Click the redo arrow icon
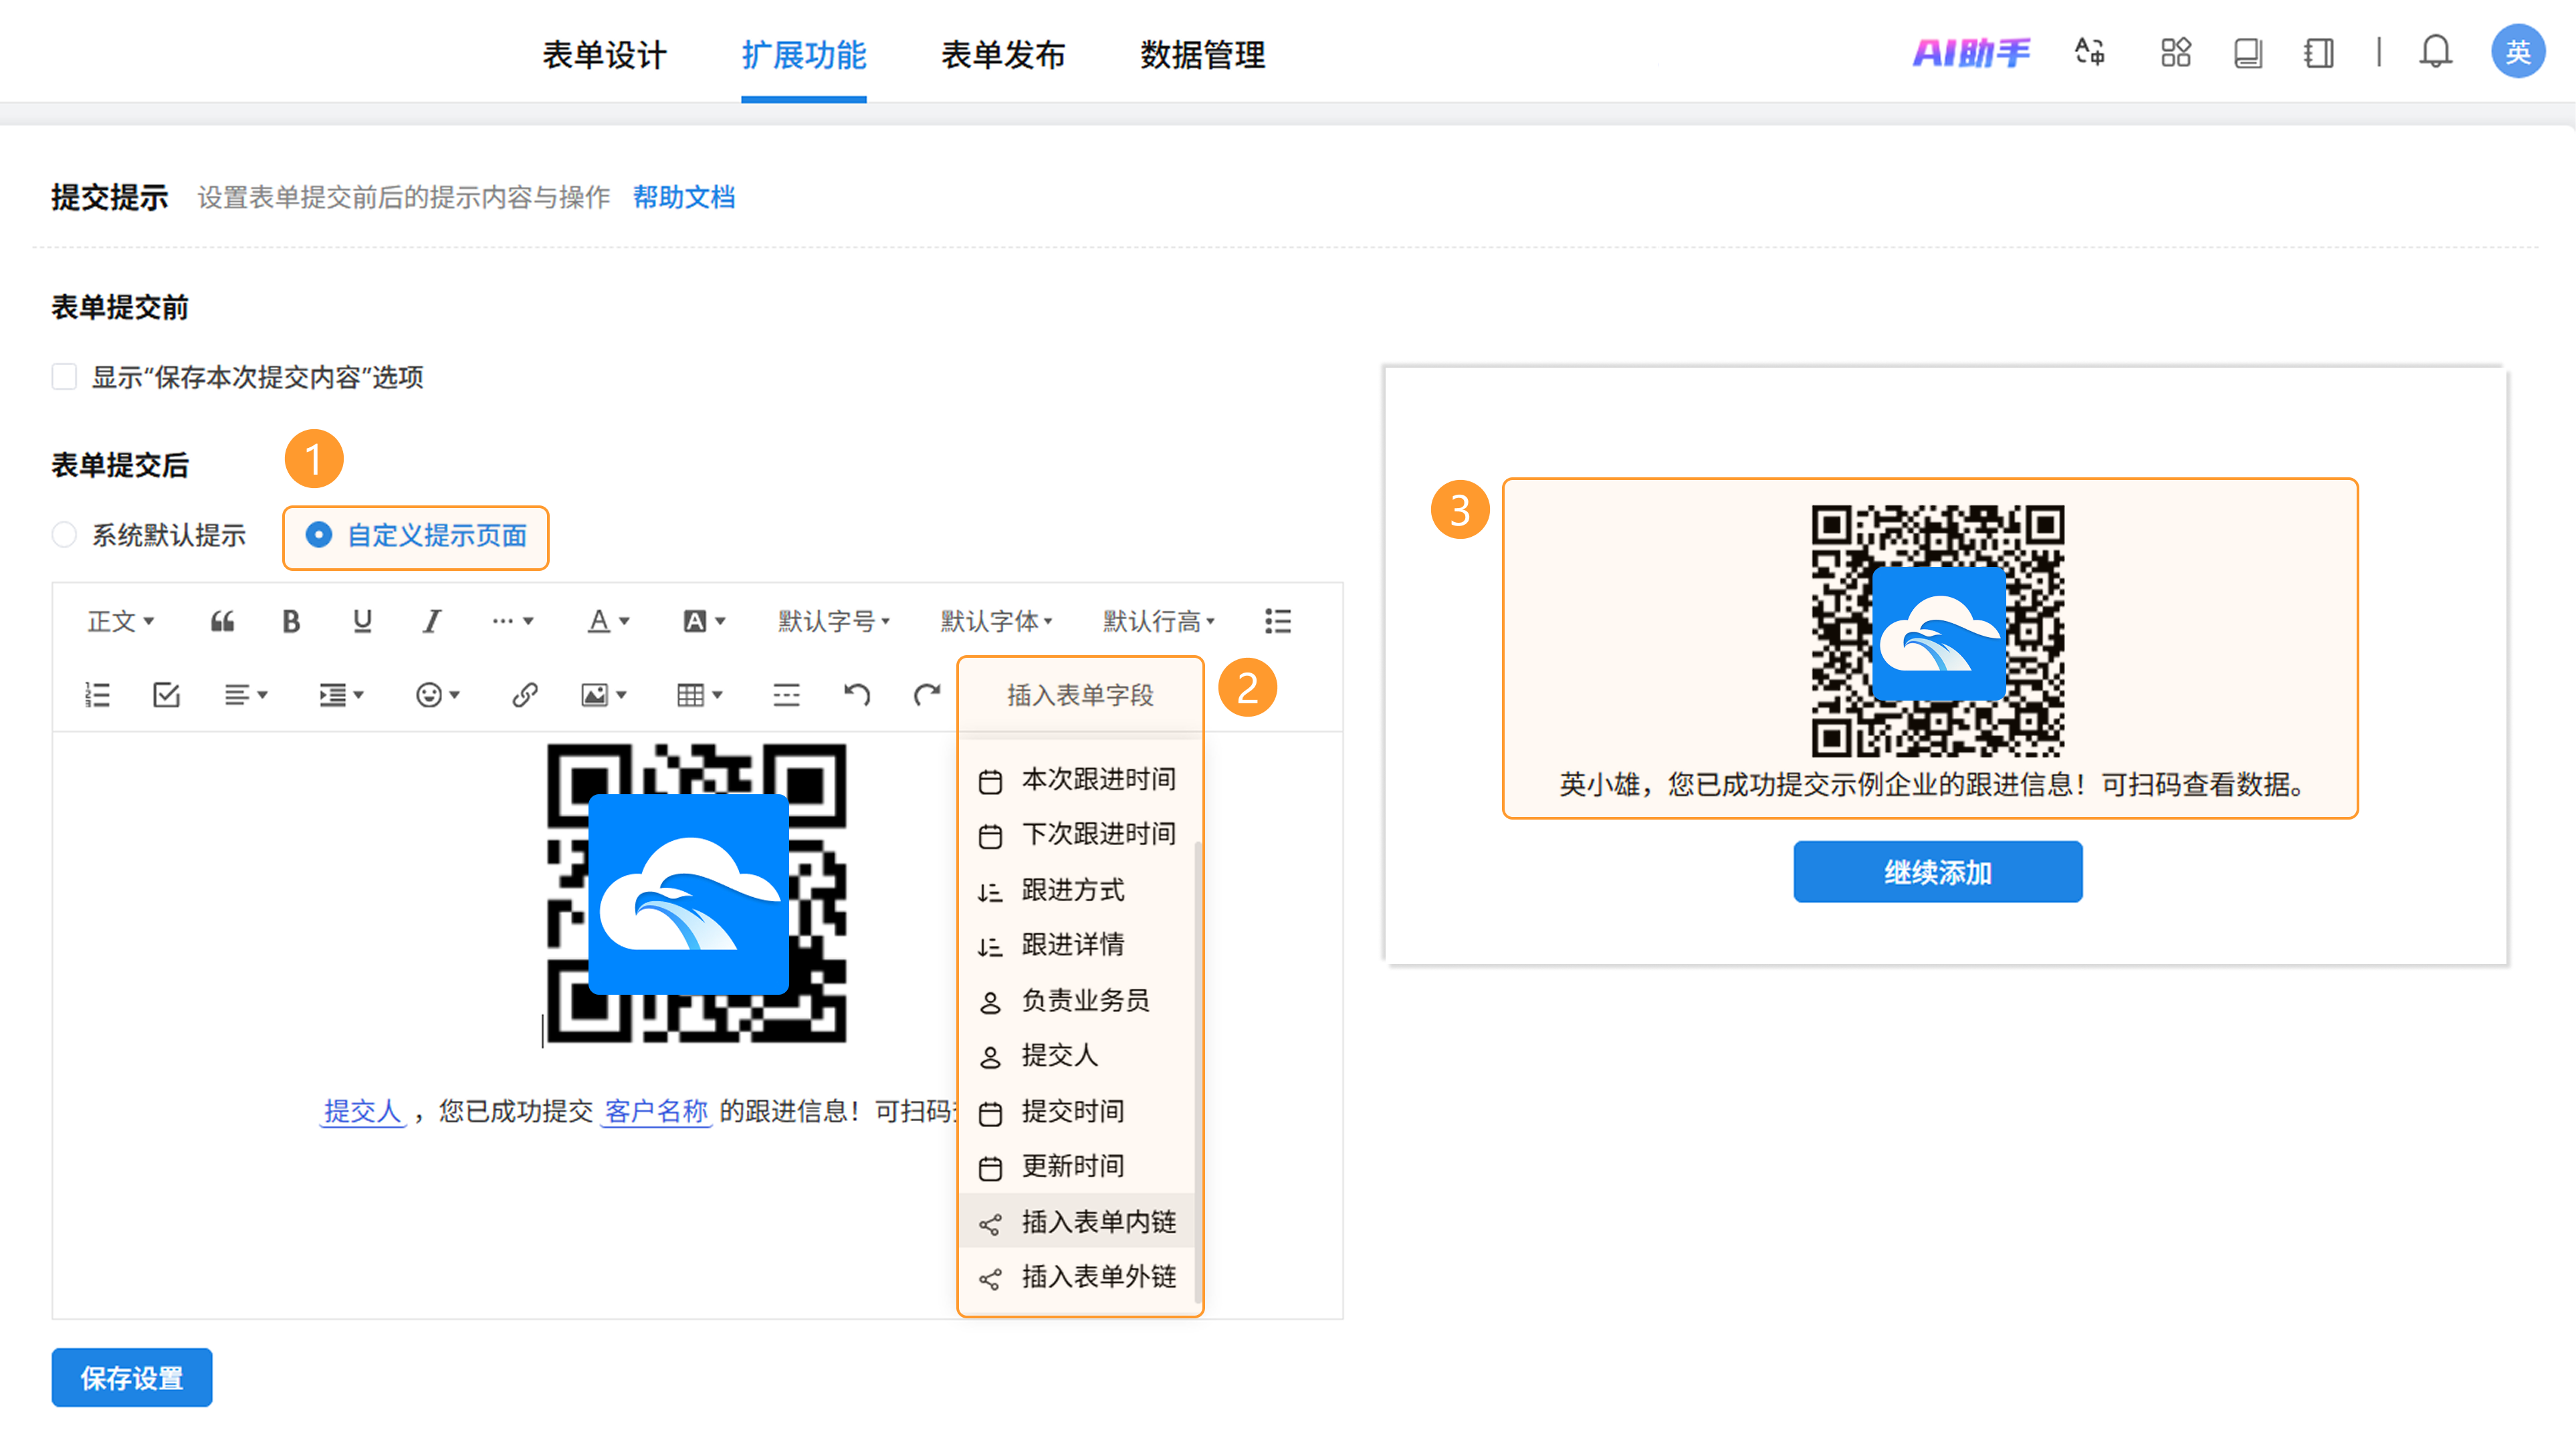The image size is (2576, 1444). tap(927, 695)
